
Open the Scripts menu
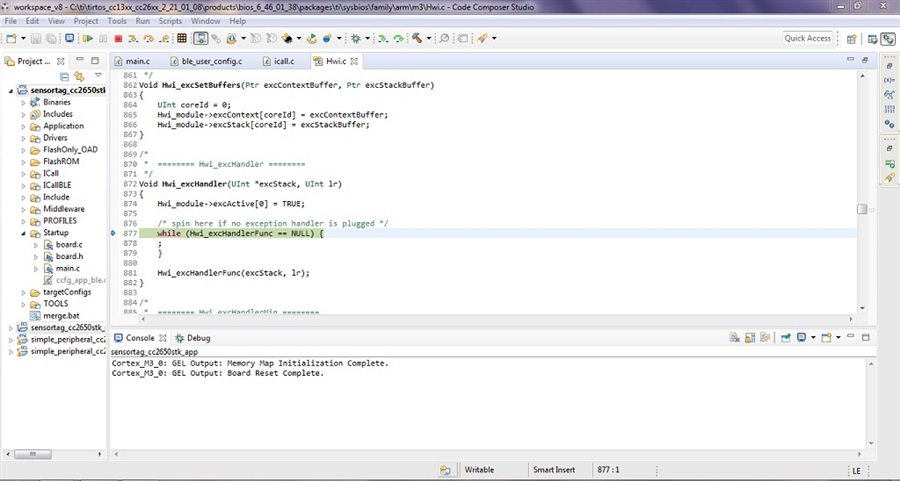coord(170,21)
